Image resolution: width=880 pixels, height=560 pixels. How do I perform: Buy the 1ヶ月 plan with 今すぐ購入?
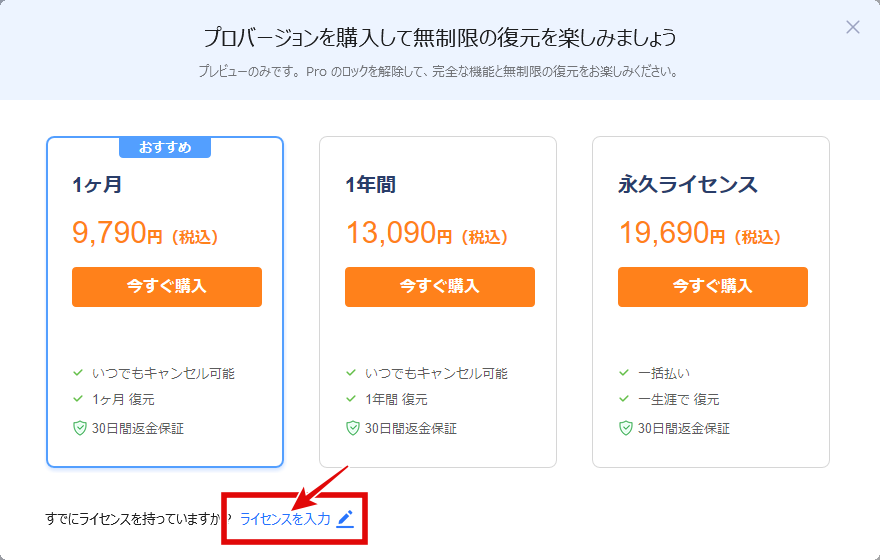click(x=167, y=287)
